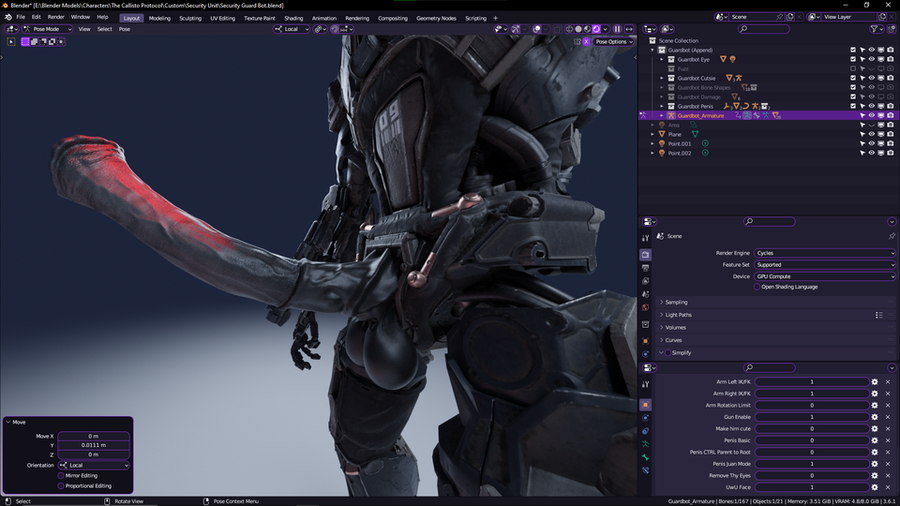900x506 pixels.
Task: Click the pause render preview icon
Action: [x=618, y=29]
